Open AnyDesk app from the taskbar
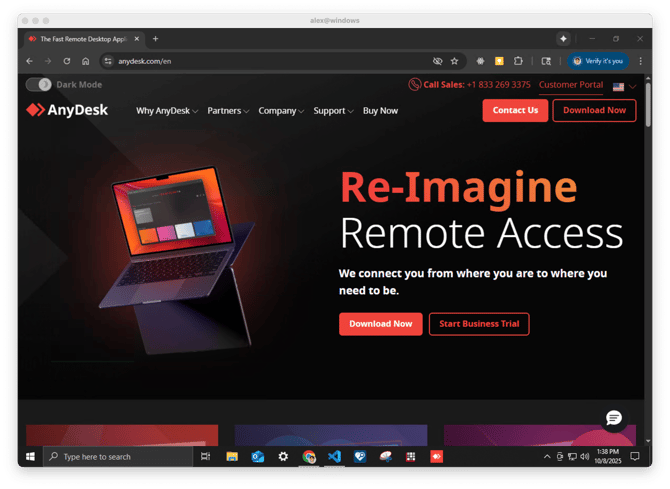This screenshot has width=670, height=489. [436, 457]
